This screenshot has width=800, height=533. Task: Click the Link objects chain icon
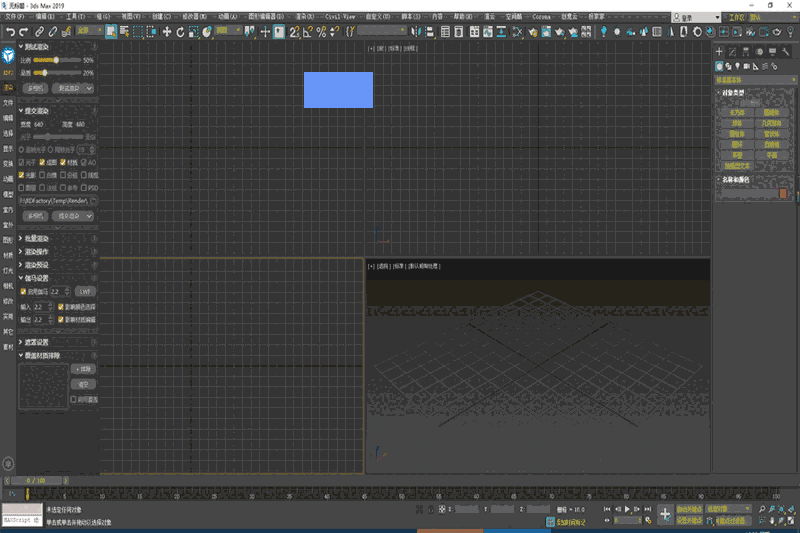pyautogui.click(x=39, y=32)
